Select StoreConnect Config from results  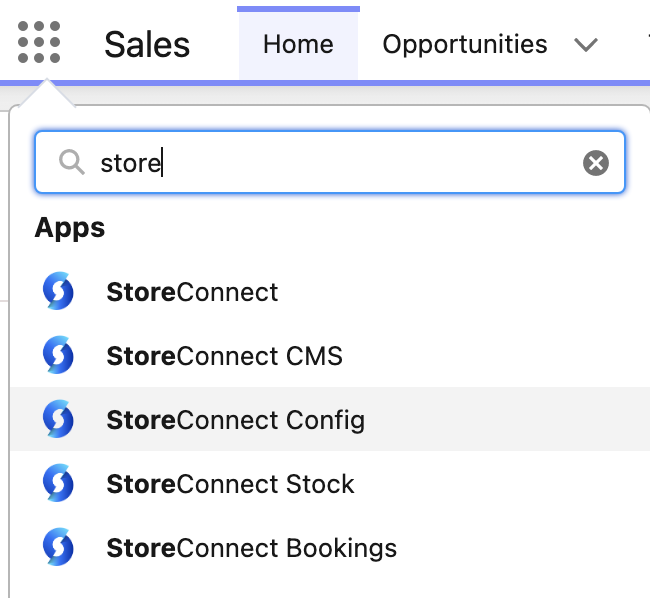point(235,421)
